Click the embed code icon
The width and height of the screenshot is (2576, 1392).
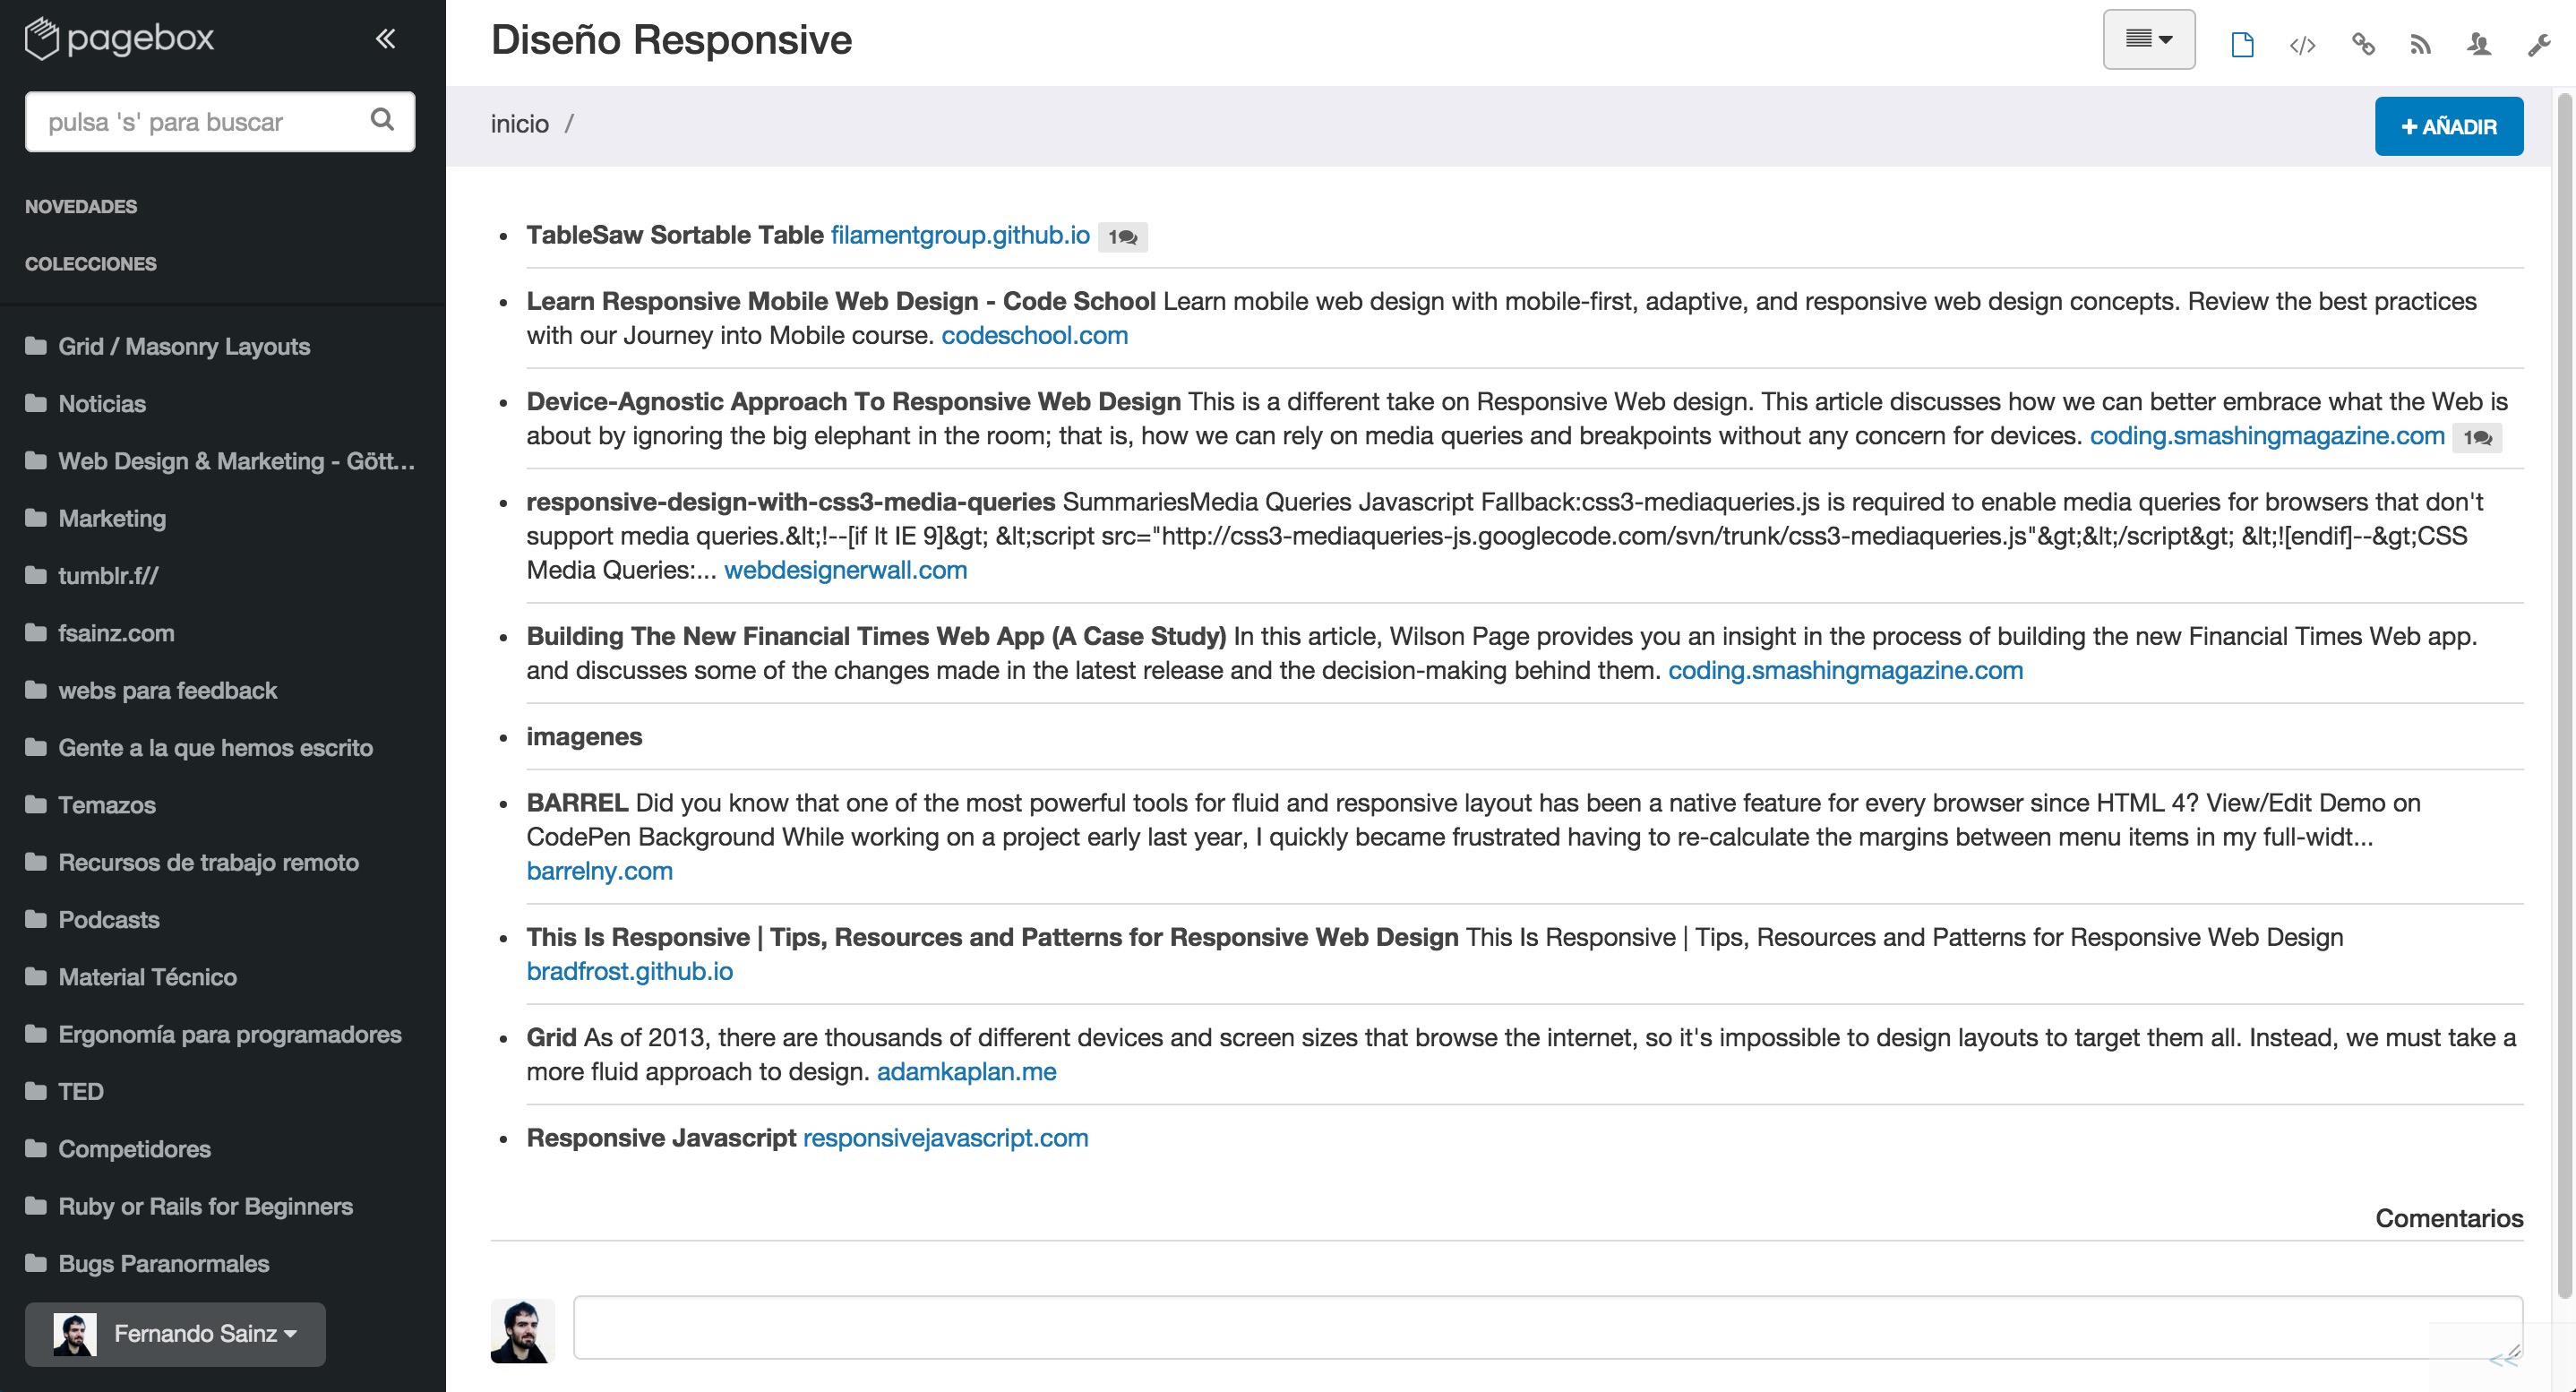pos(2302,45)
